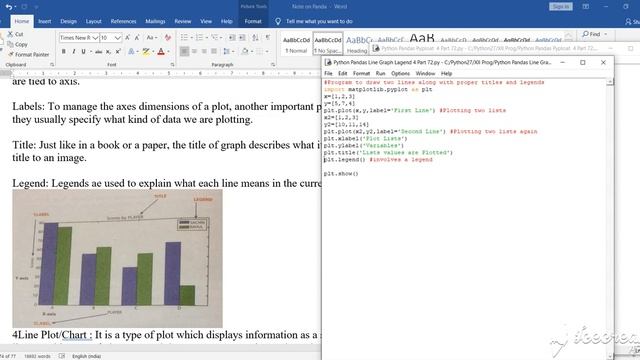This screenshot has height=360, width=640.
Task: Apply the text effects icon
Action: [x=131, y=51]
